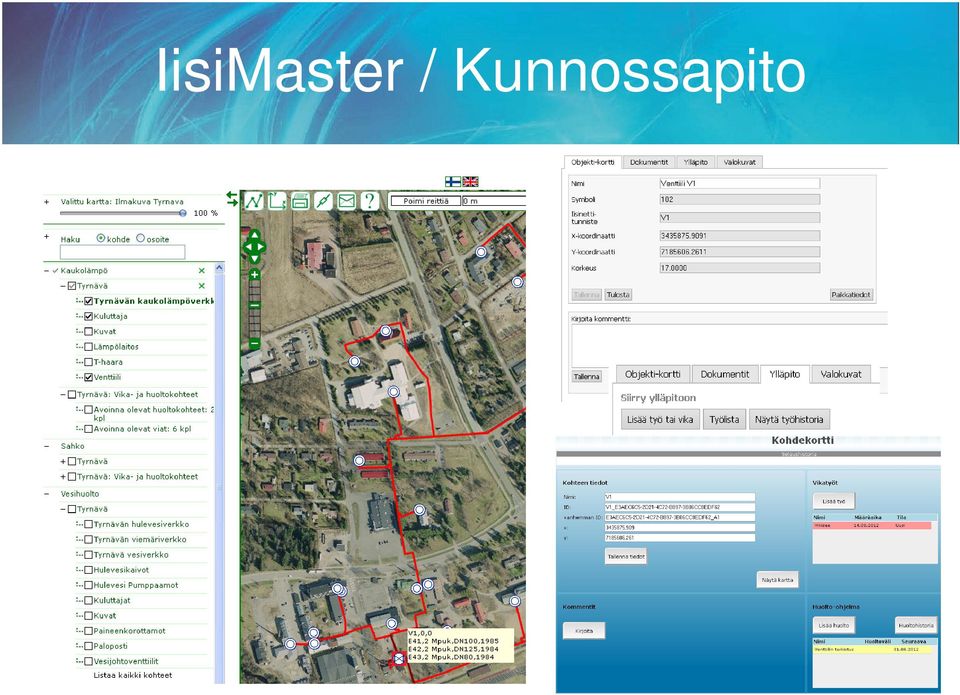Click the green swap arrows beside the map
Screen dimensions: 960x695
pyautogui.click(x=231, y=198)
